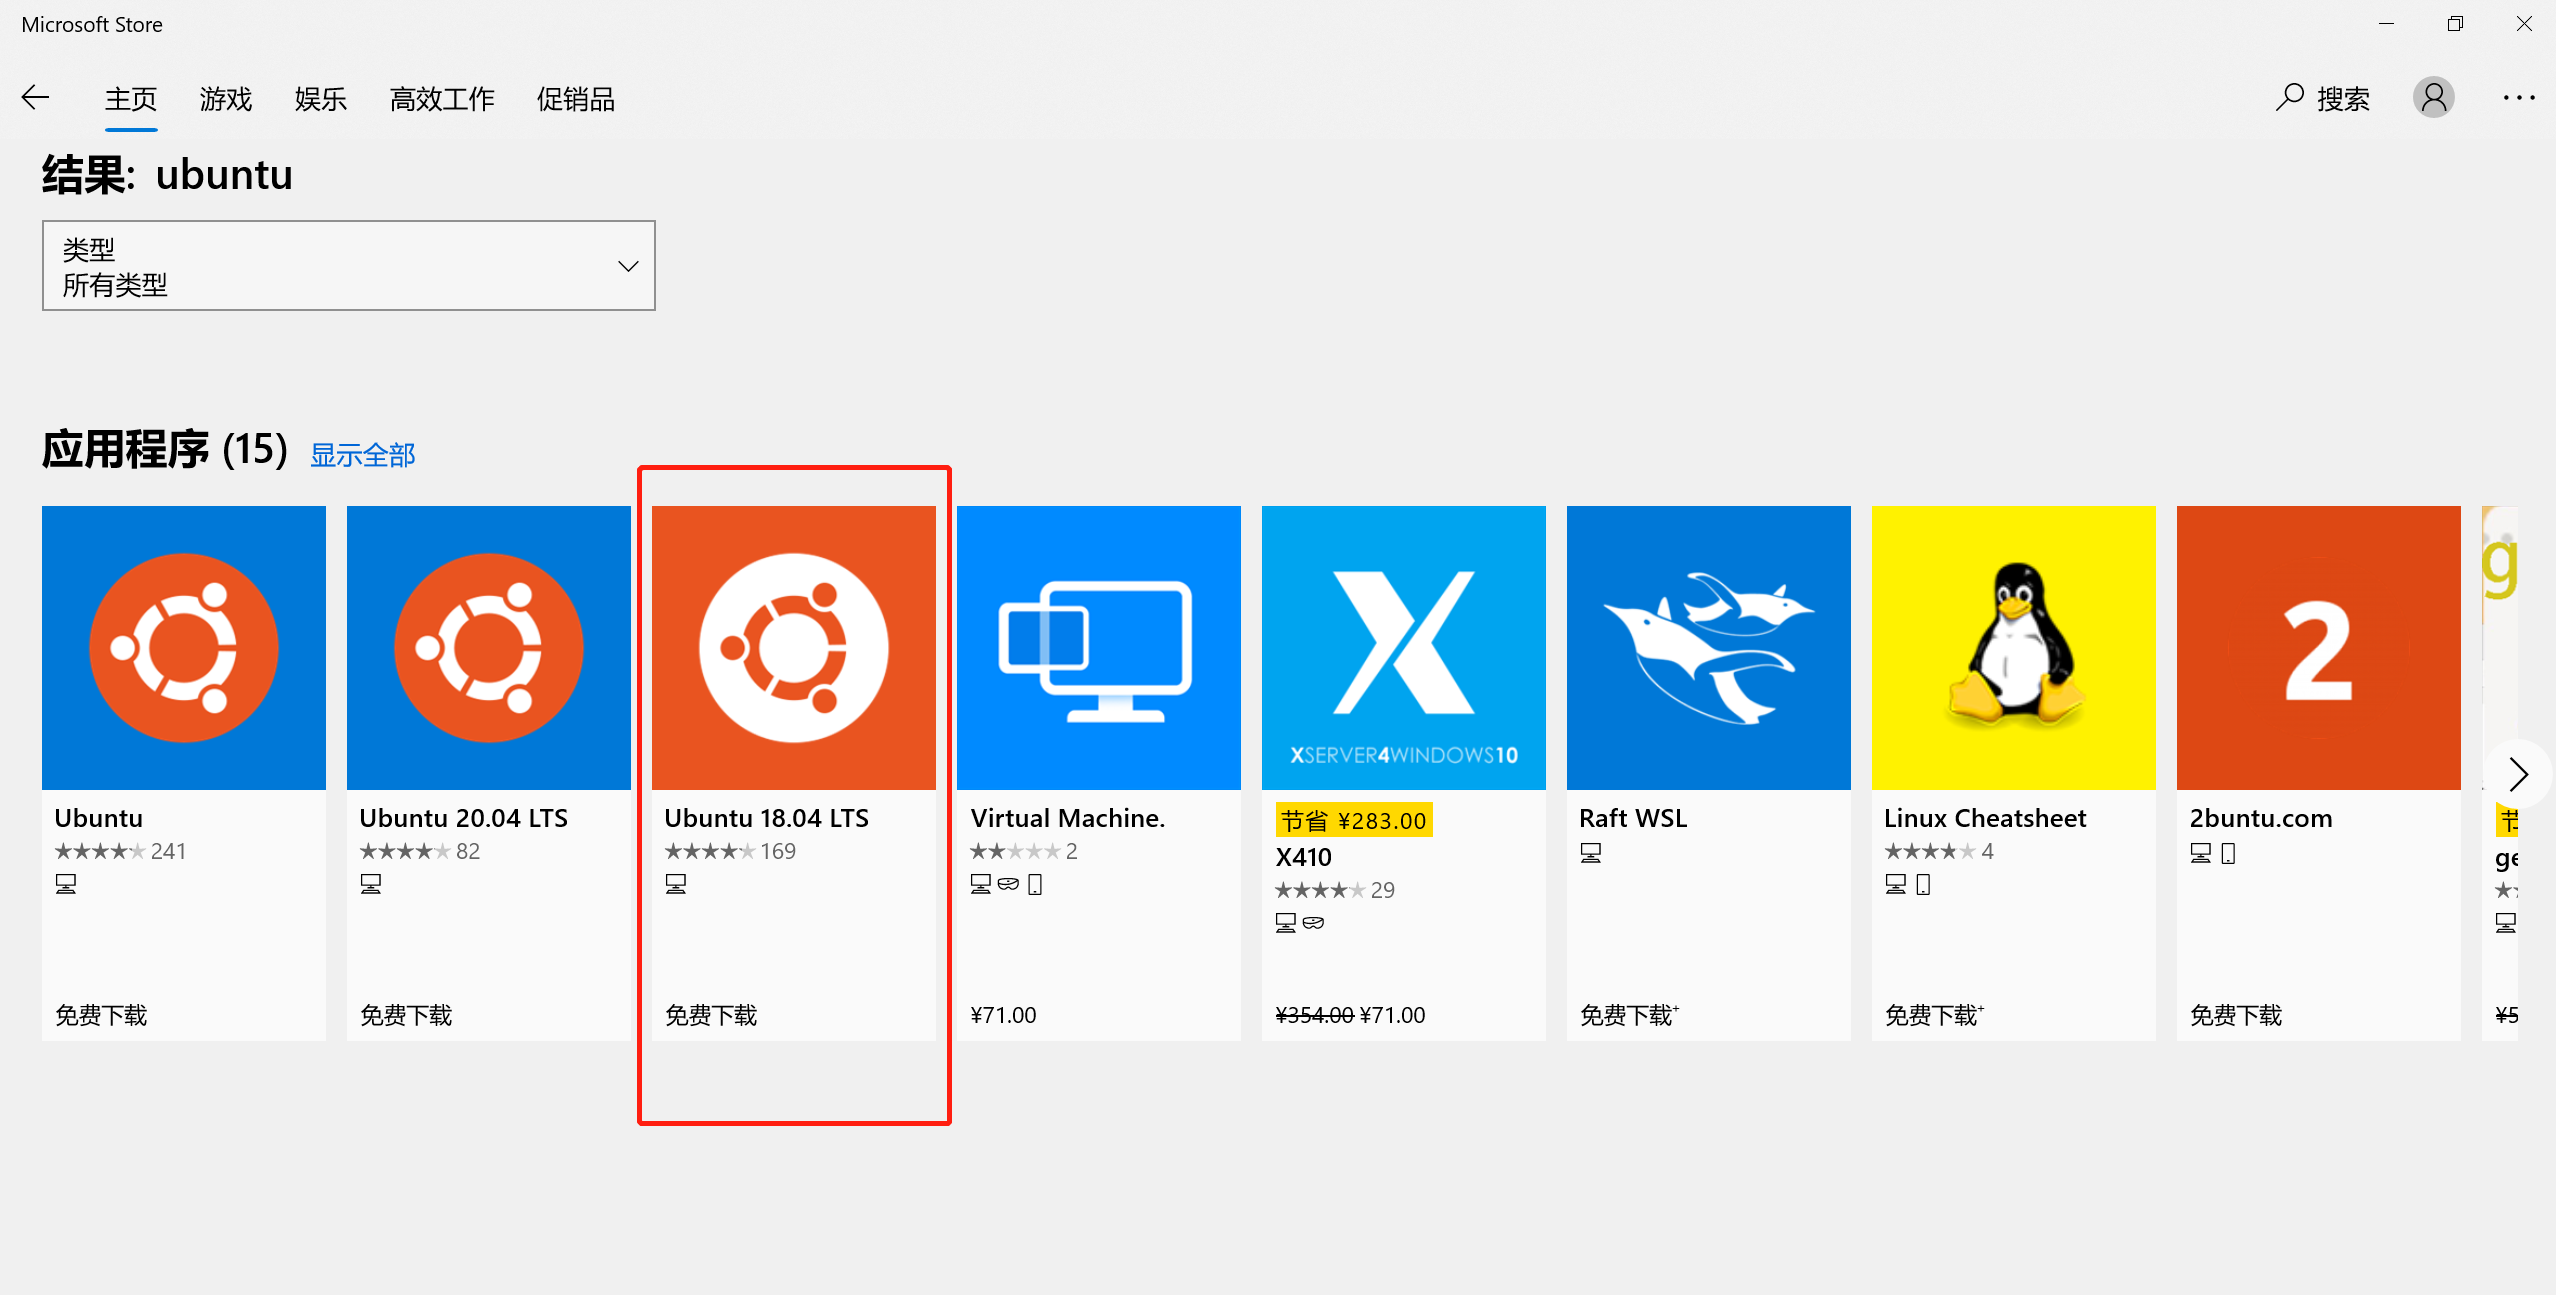The width and height of the screenshot is (2556, 1295).
Task: Click 免费下载 under the first Ubuntu app
Action: [101, 1015]
